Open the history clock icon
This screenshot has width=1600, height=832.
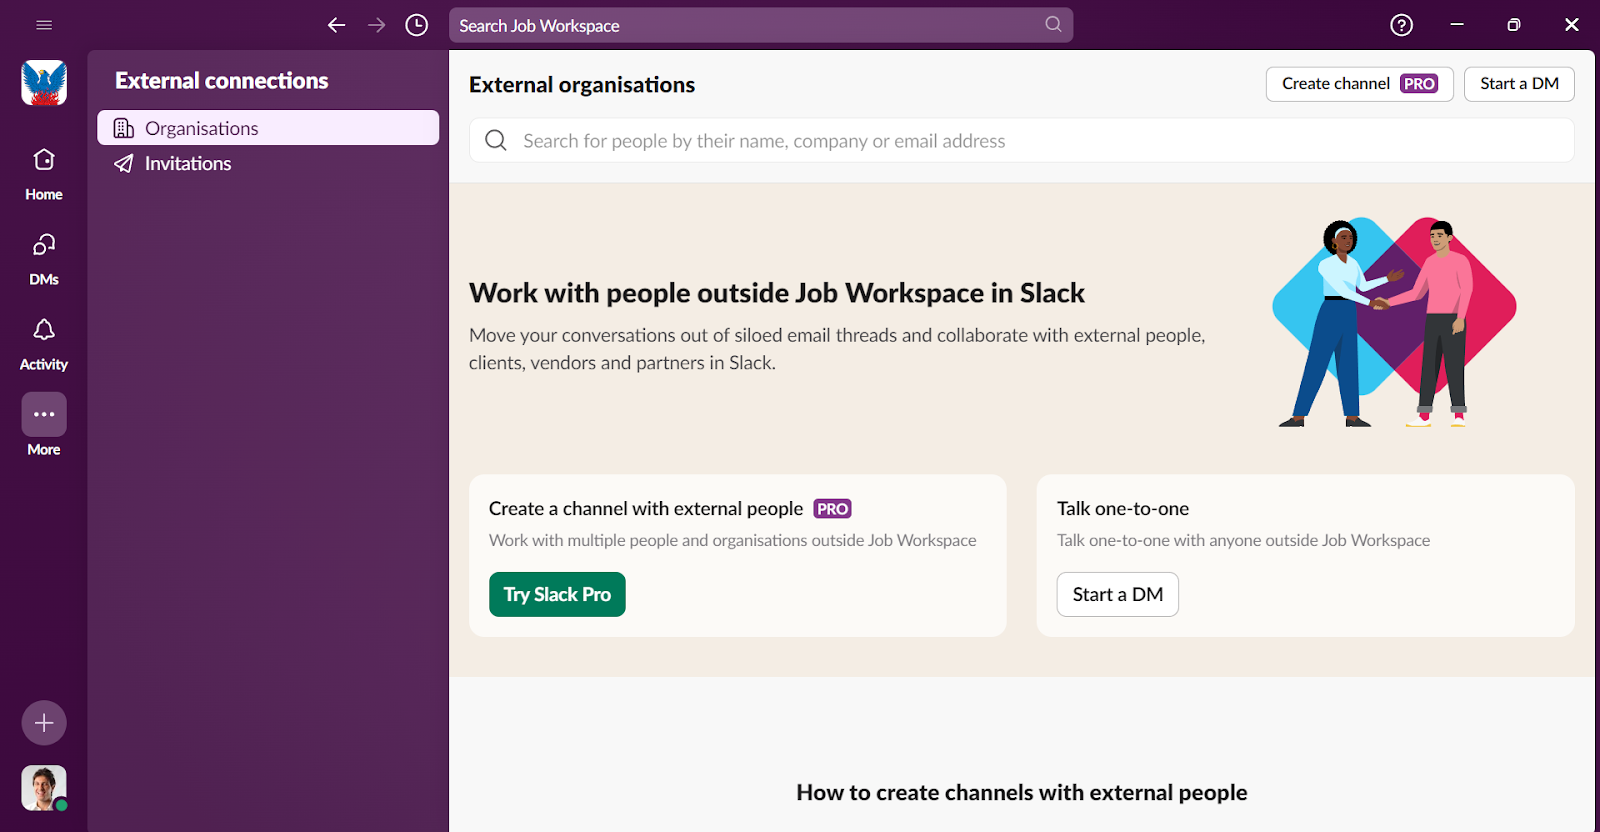[417, 25]
